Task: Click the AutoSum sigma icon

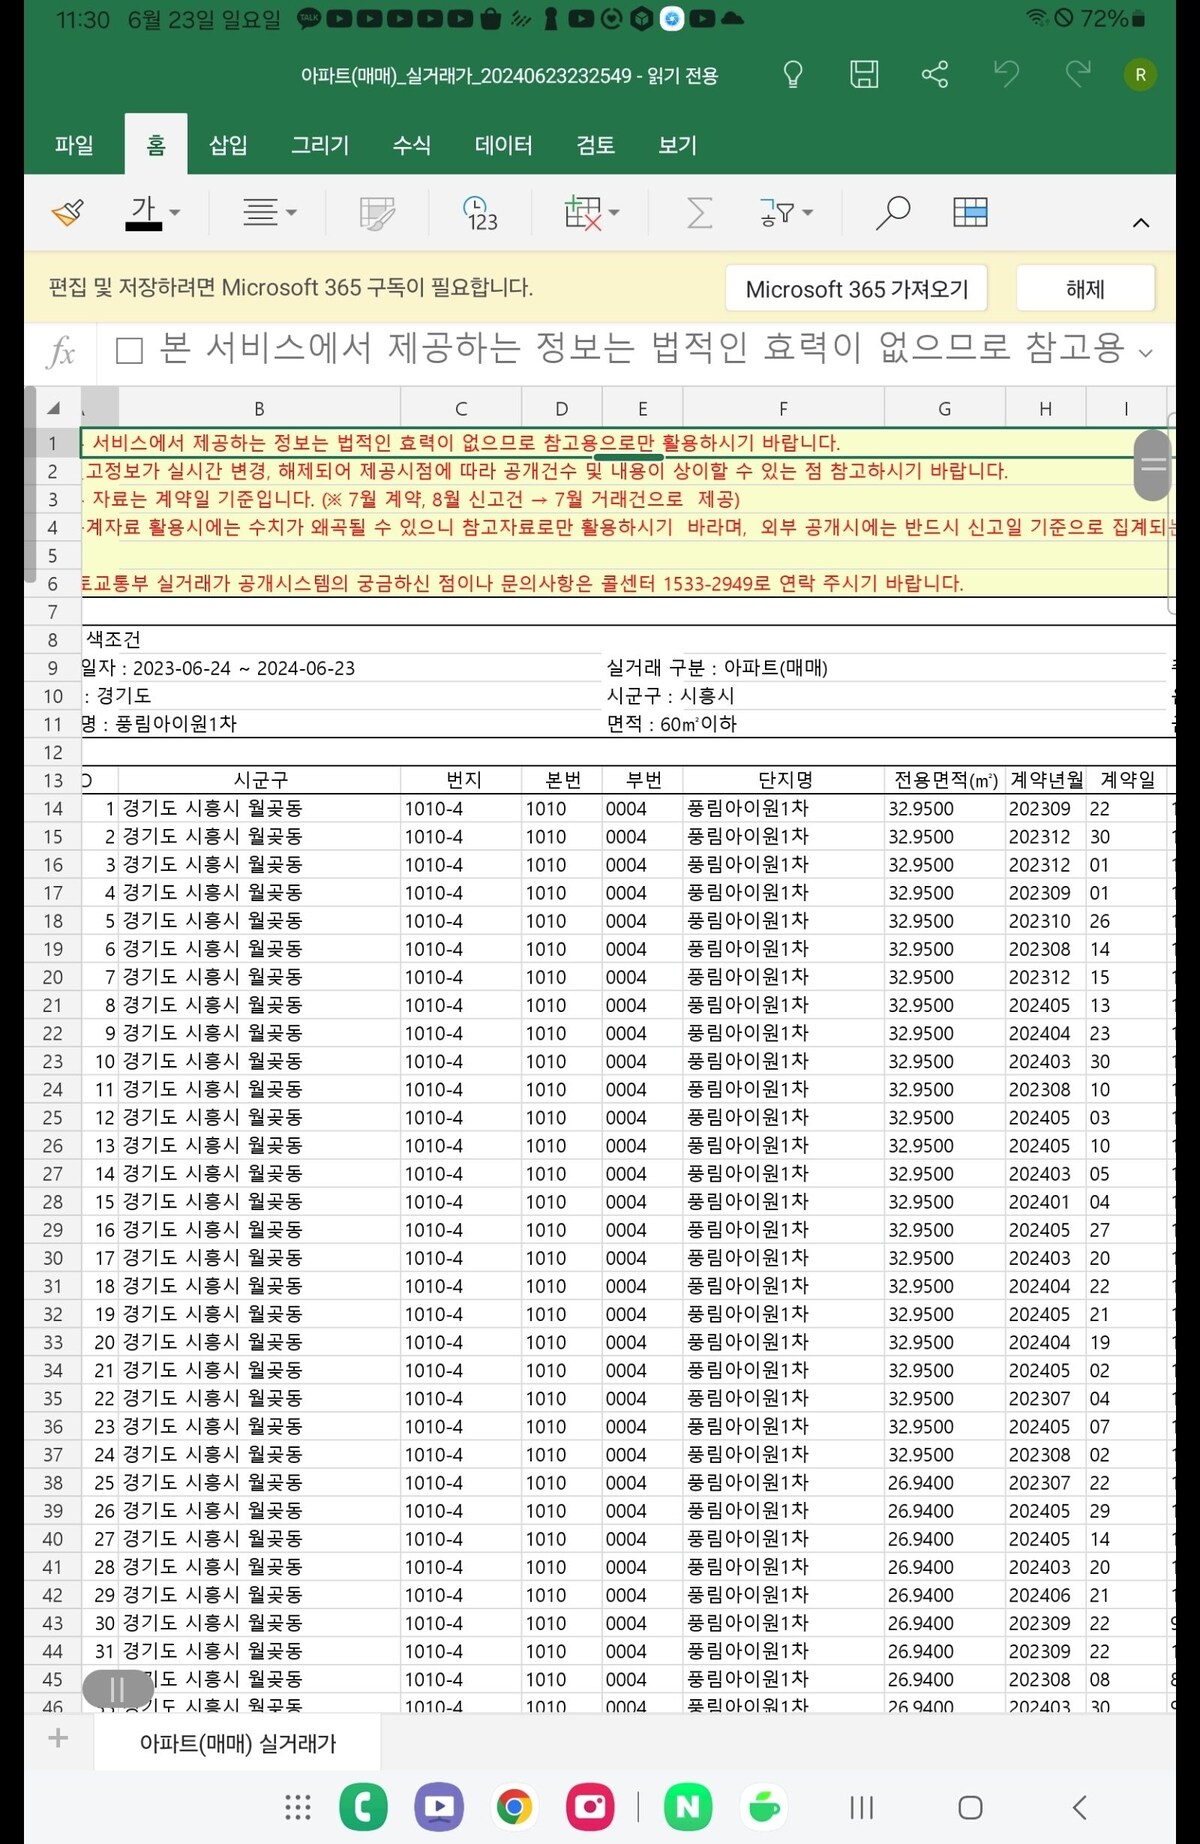Action: click(x=700, y=213)
